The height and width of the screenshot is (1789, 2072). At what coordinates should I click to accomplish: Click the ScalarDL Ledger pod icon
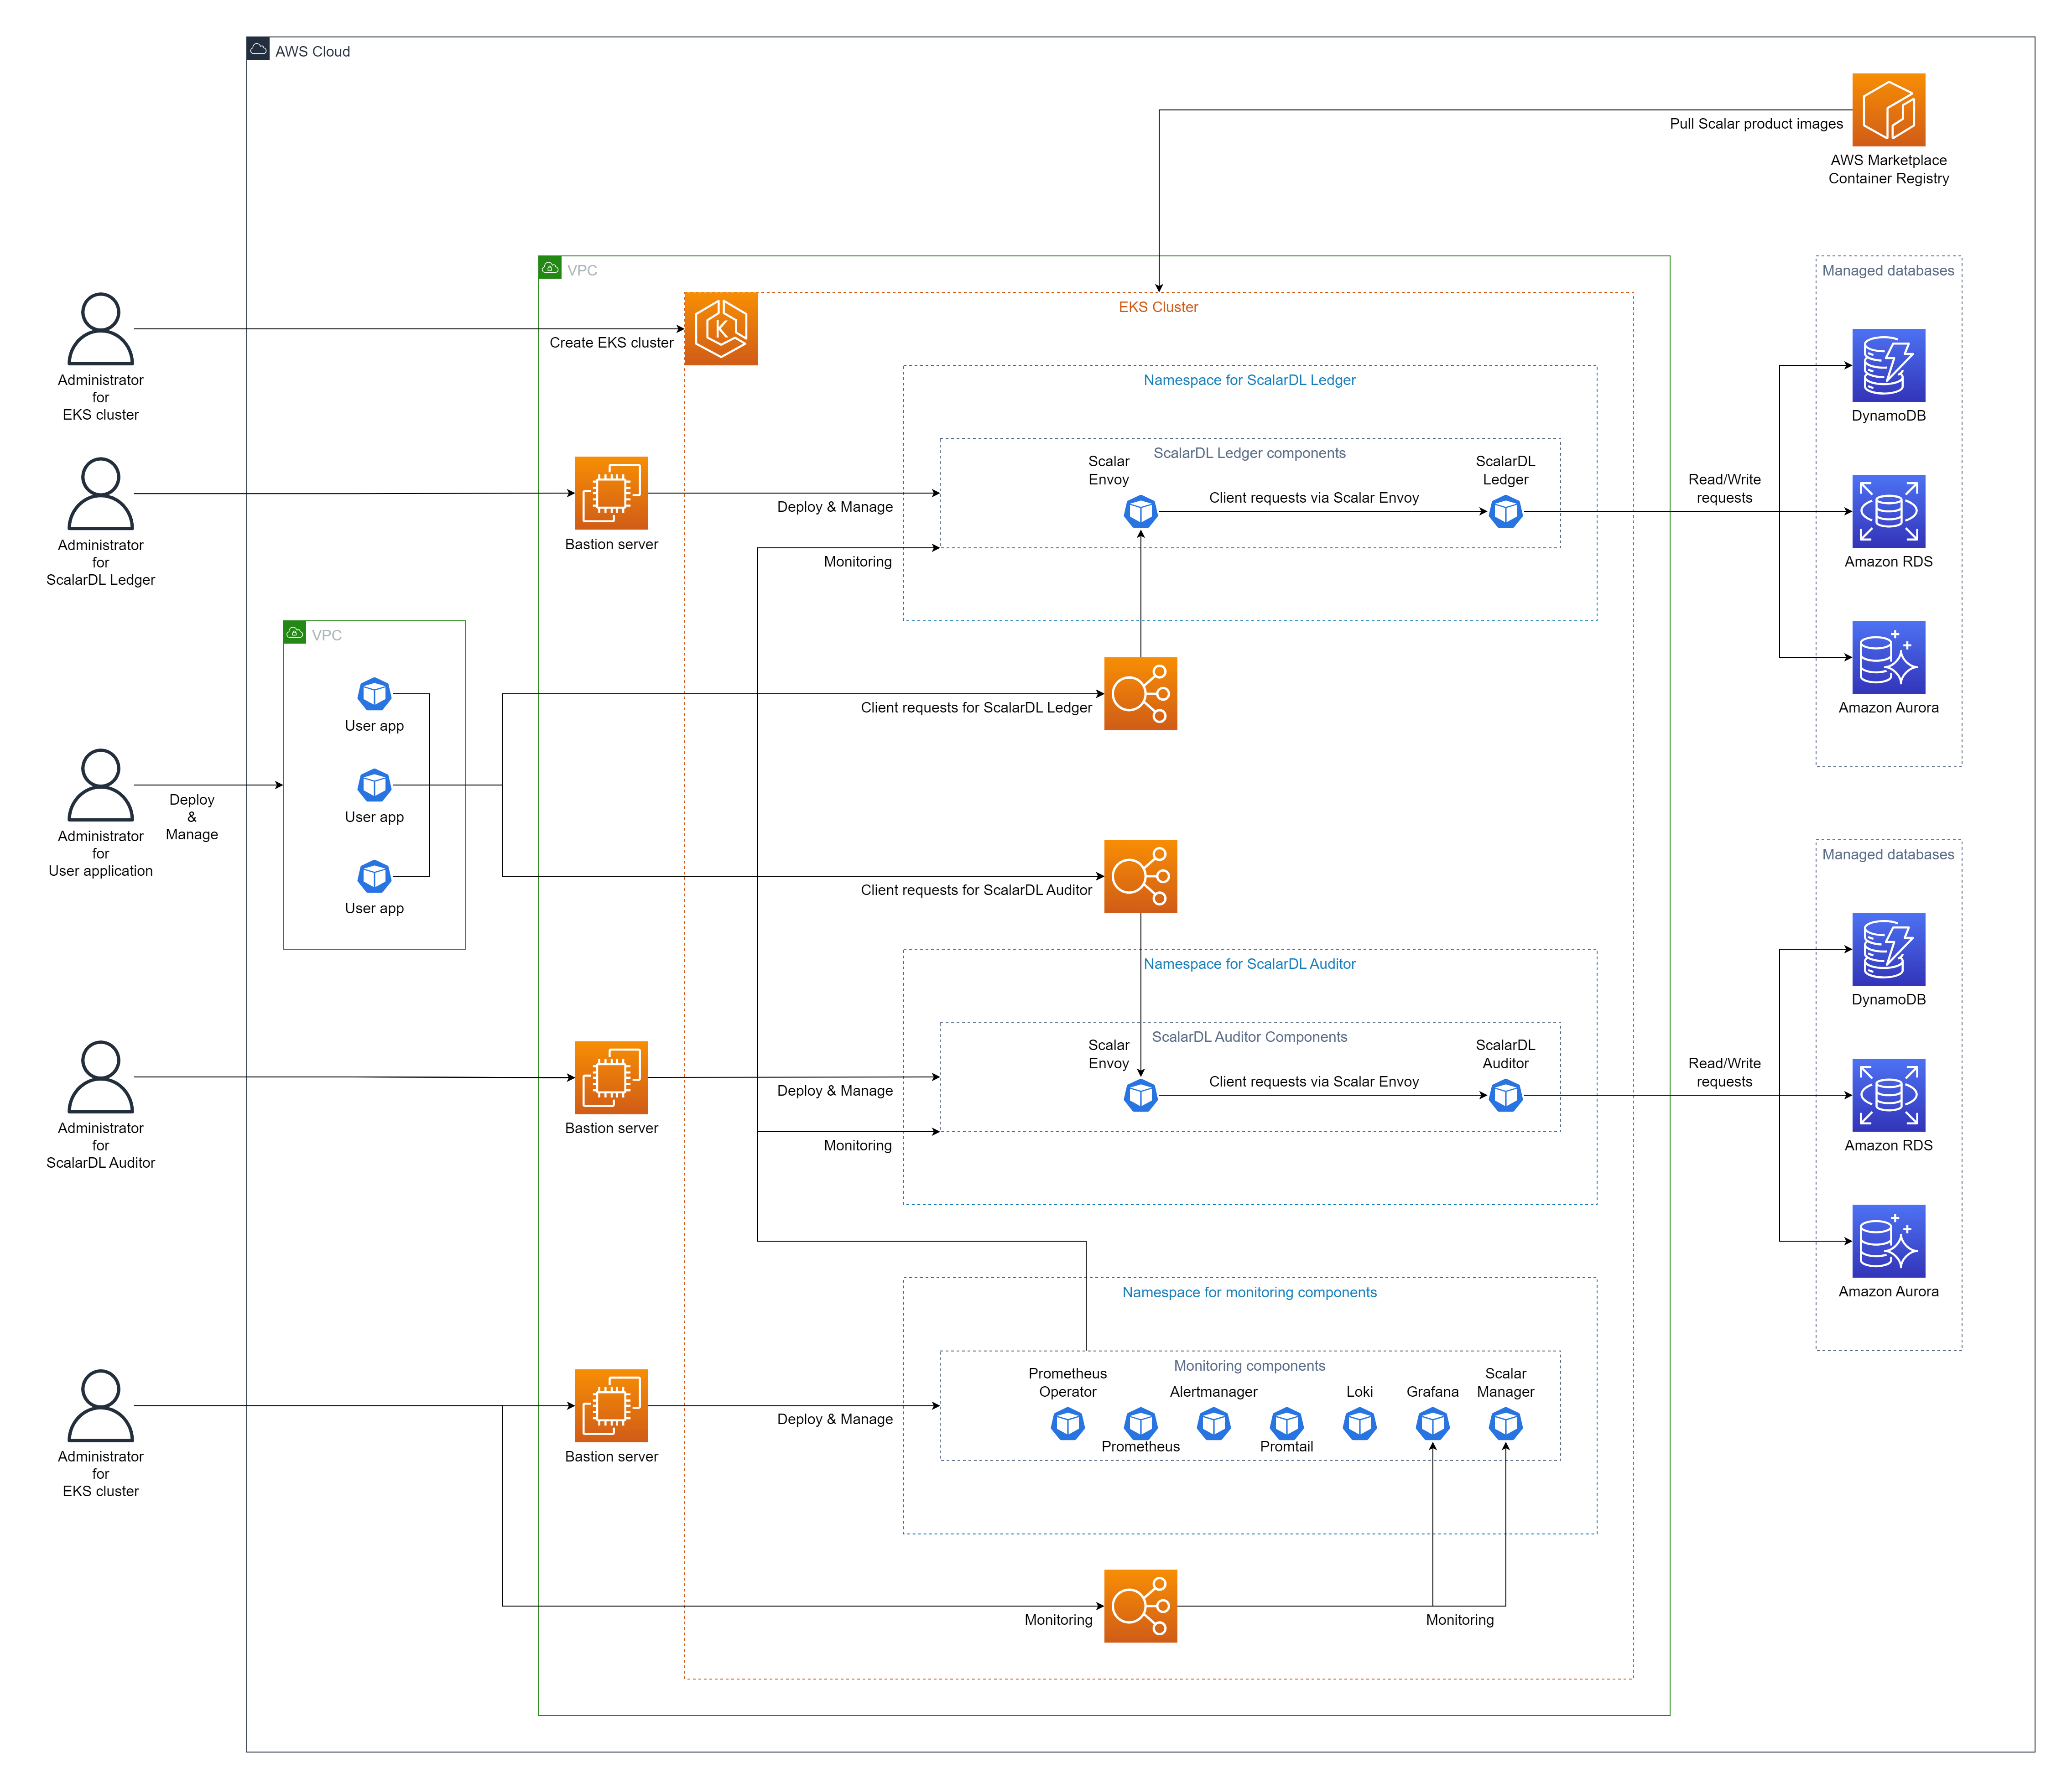tap(1505, 511)
